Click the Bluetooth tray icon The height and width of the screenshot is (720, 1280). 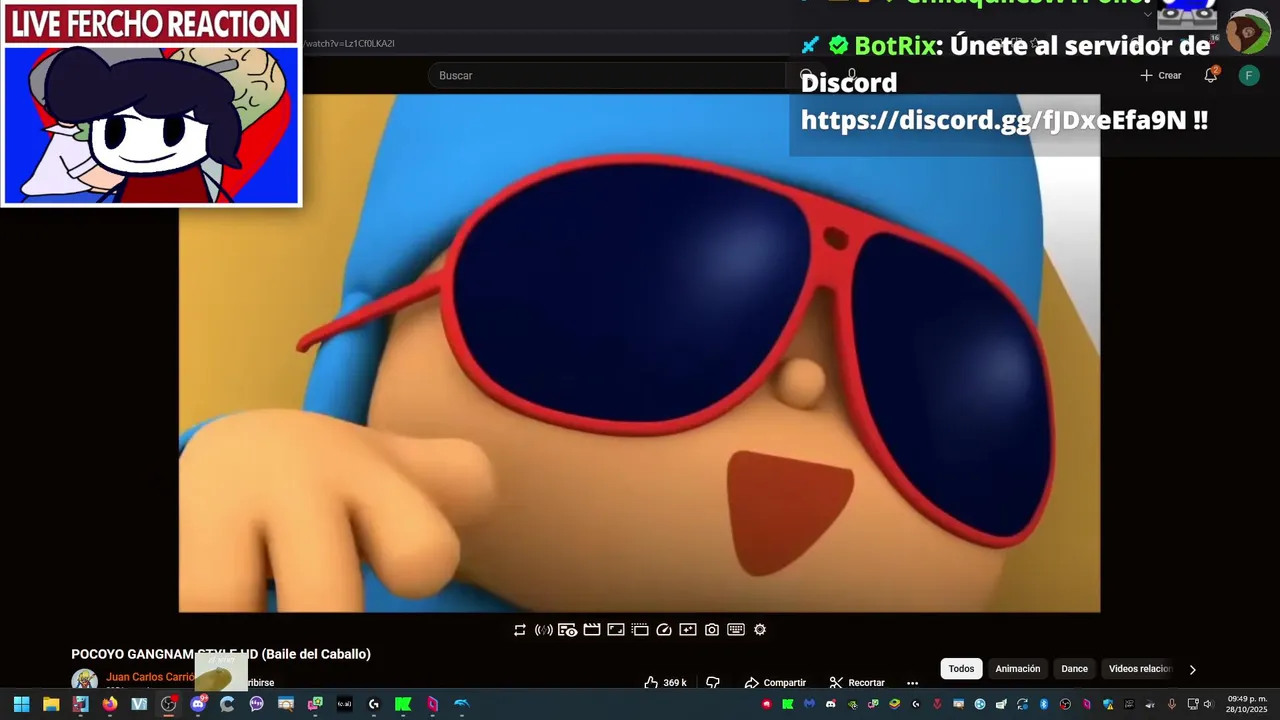[1043, 704]
